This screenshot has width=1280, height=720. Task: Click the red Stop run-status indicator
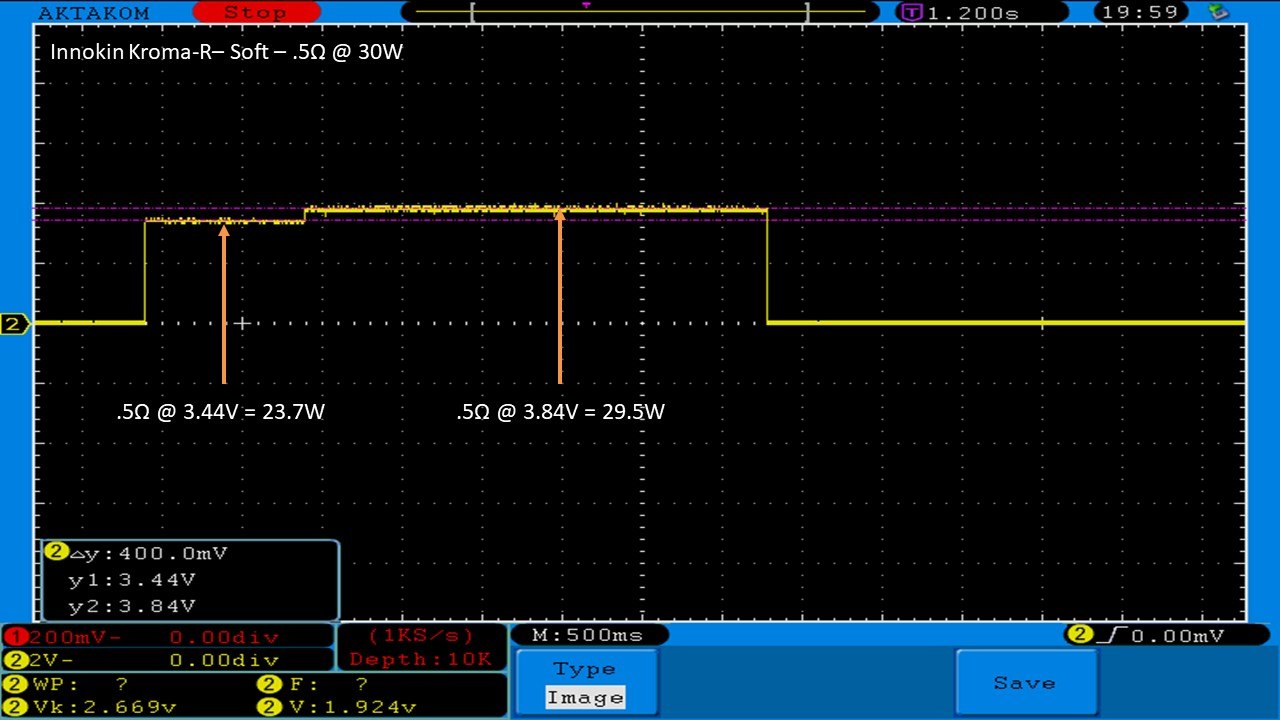tap(254, 12)
